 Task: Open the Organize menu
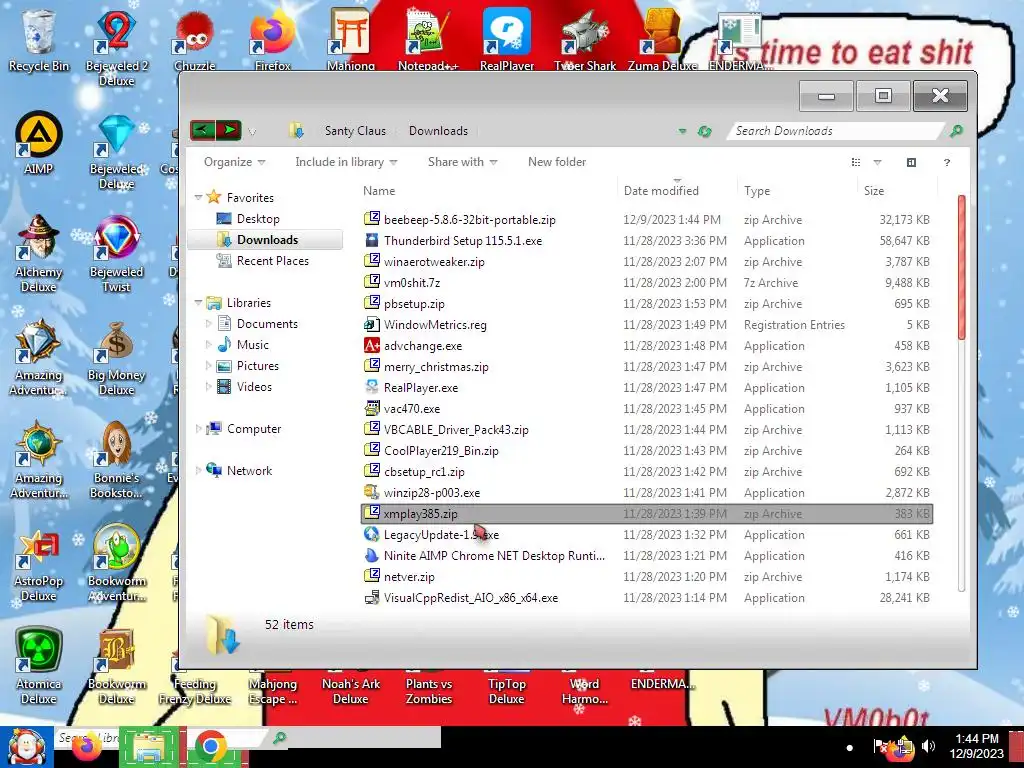click(x=234, y=162)
